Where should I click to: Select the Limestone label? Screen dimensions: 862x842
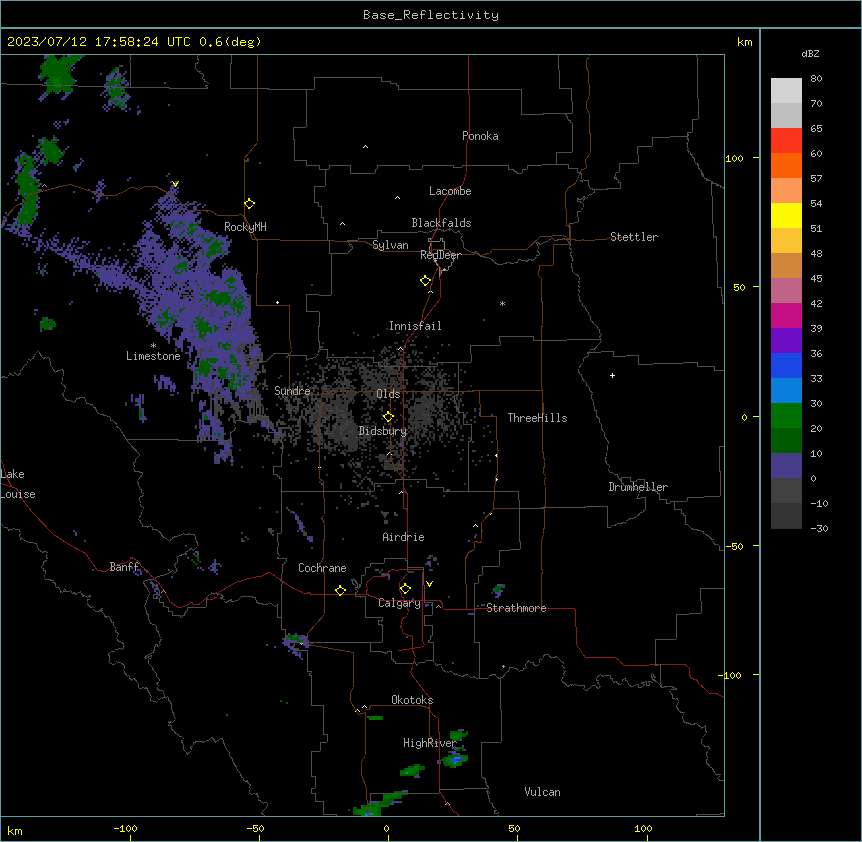pos(153,356)
